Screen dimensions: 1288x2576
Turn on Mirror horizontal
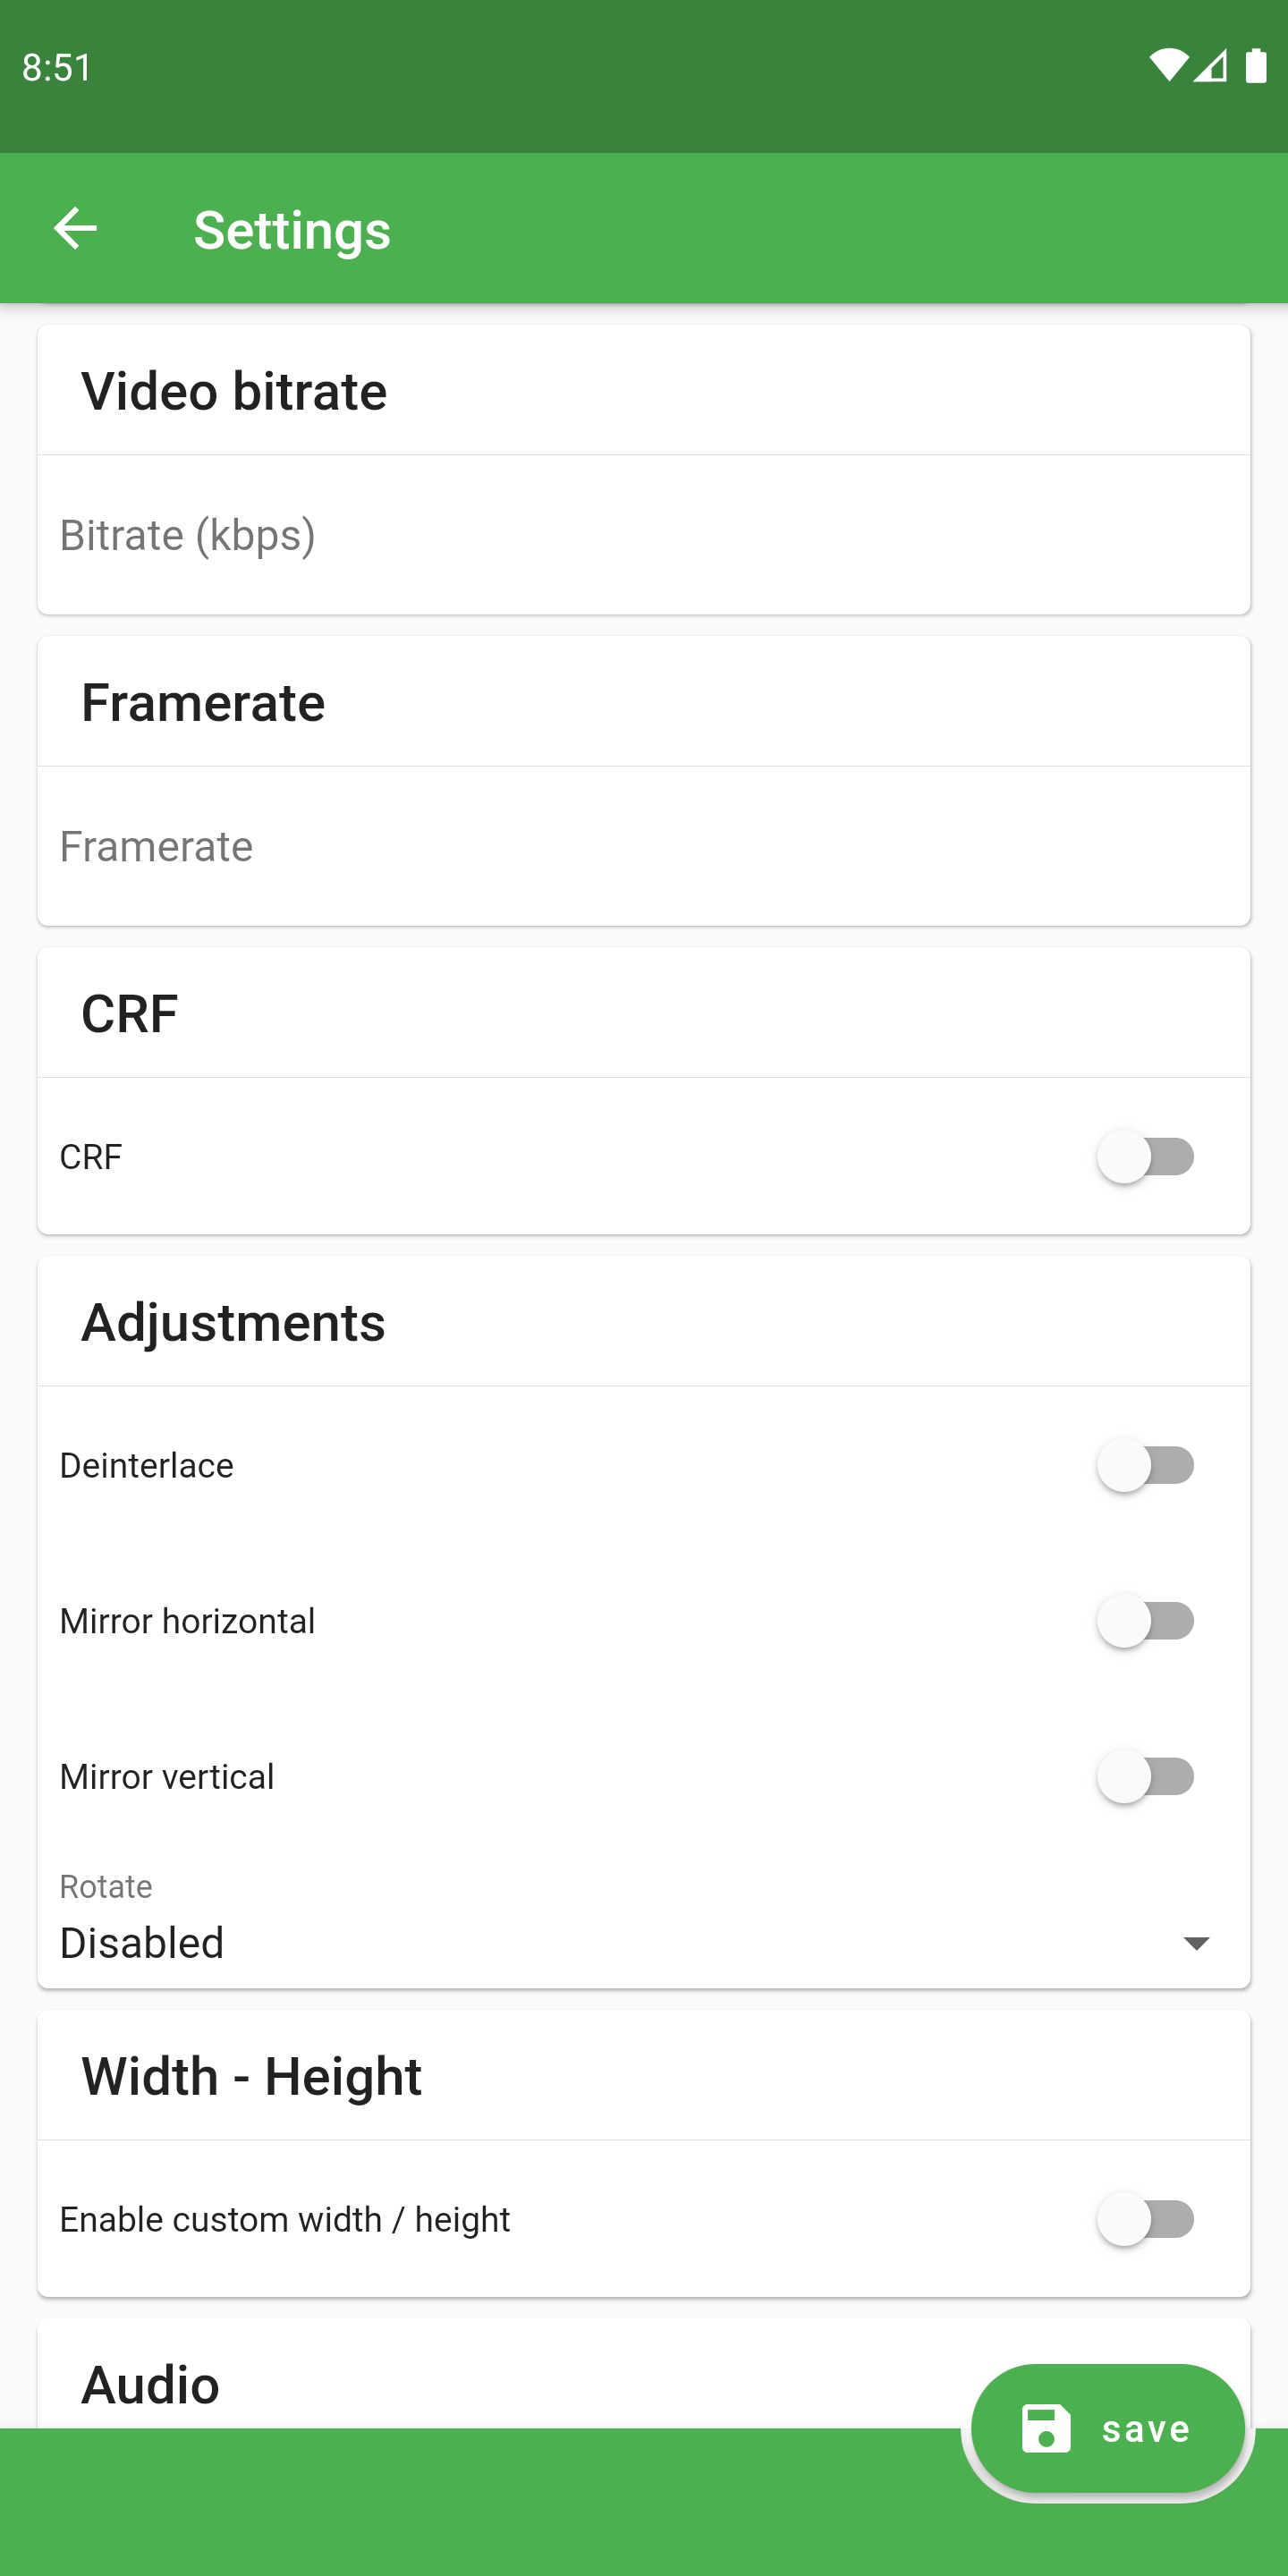(x=1146, y=1621)
